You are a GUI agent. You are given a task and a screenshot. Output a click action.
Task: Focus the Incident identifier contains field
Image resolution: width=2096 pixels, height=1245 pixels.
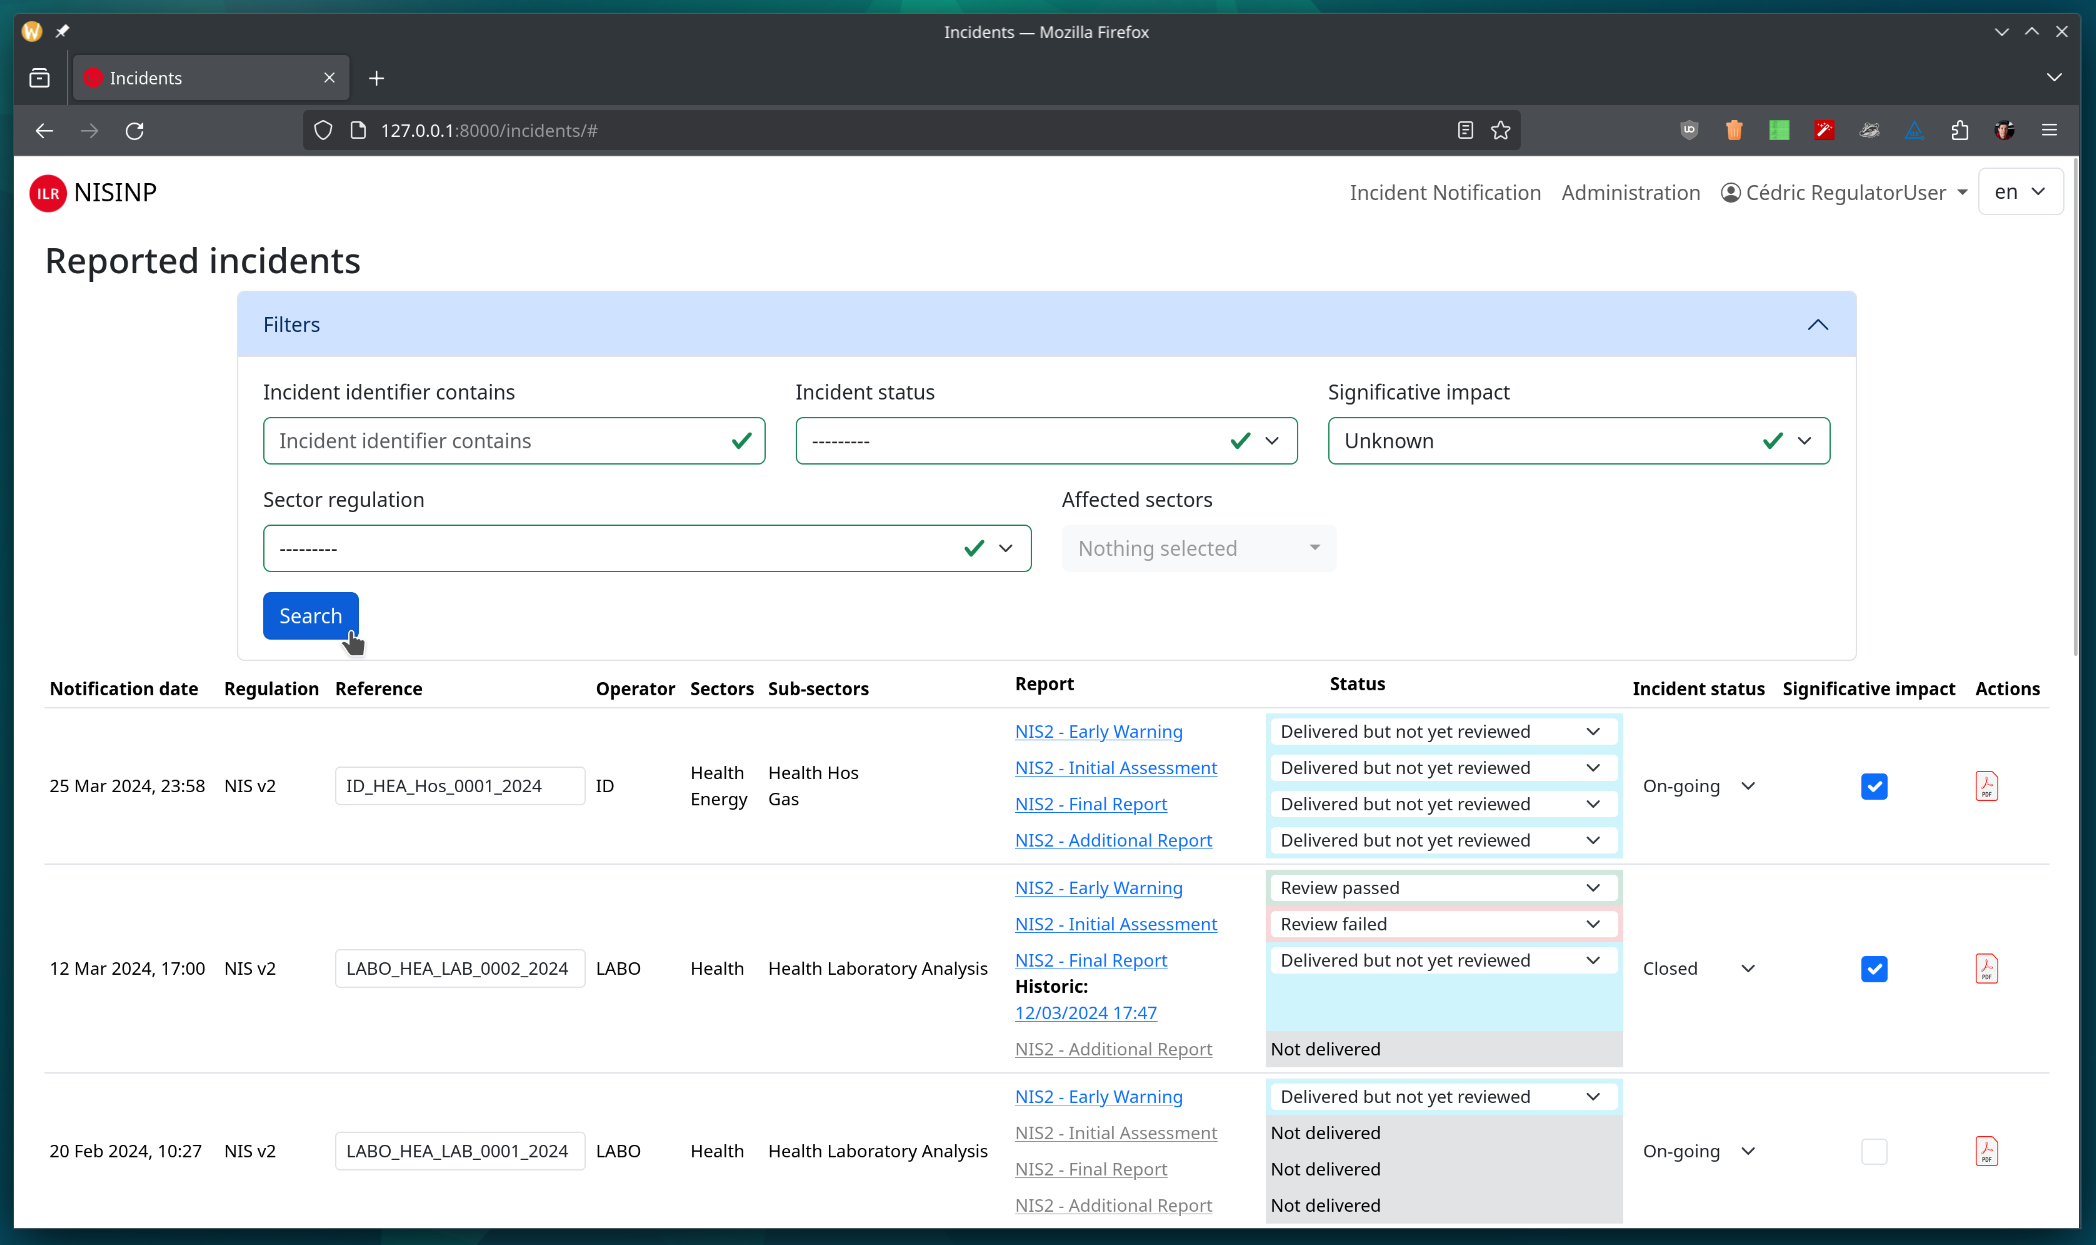click(500, 441)
